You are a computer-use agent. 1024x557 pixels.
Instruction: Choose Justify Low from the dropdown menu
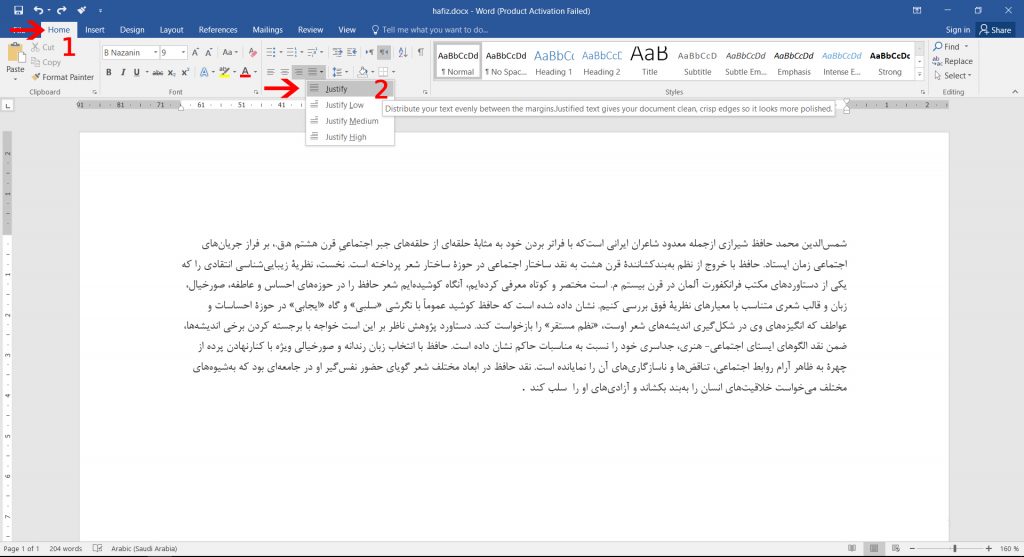pos(350,105)
